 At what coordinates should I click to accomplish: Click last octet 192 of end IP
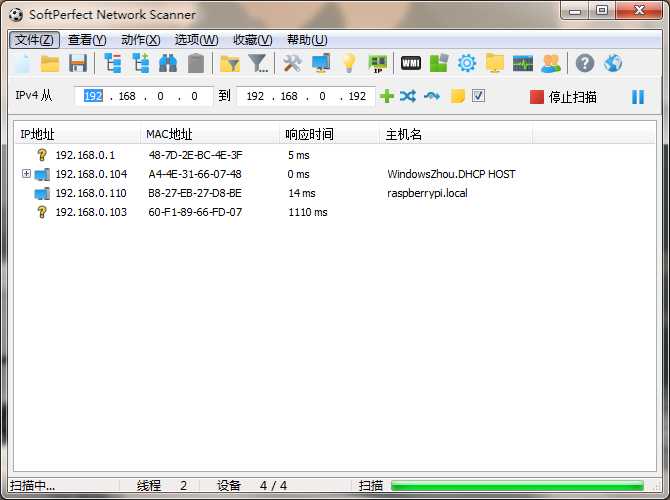[x=357, y=96]
